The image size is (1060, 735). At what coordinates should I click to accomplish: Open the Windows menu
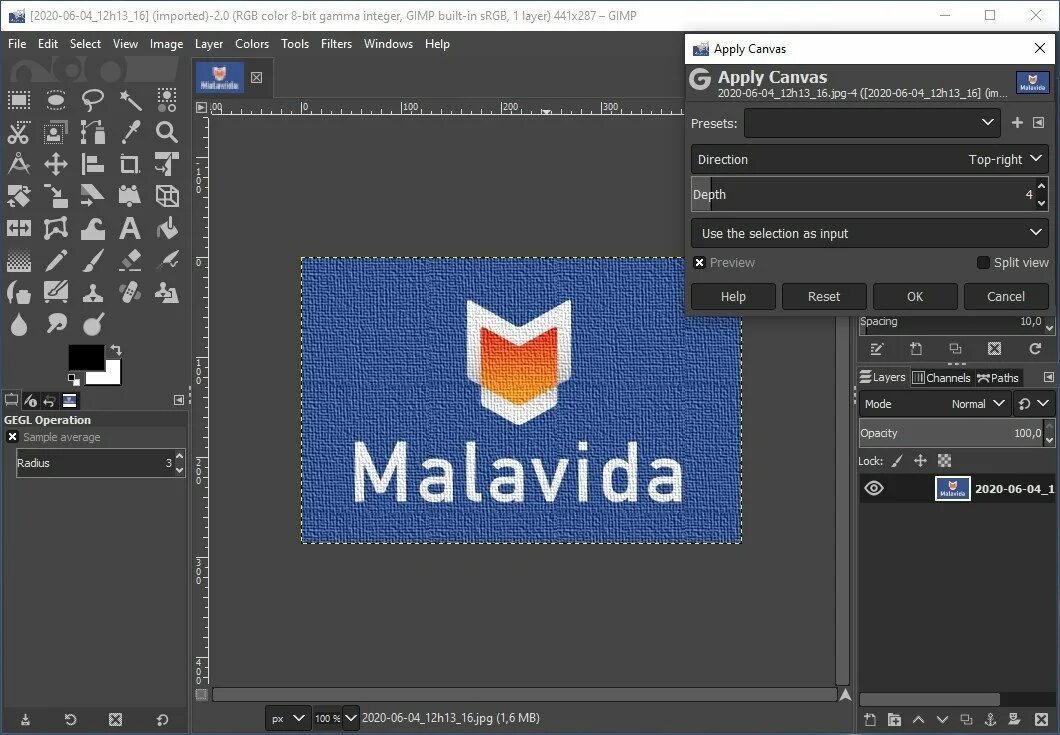pyautogui.click(x=388, y=44)
